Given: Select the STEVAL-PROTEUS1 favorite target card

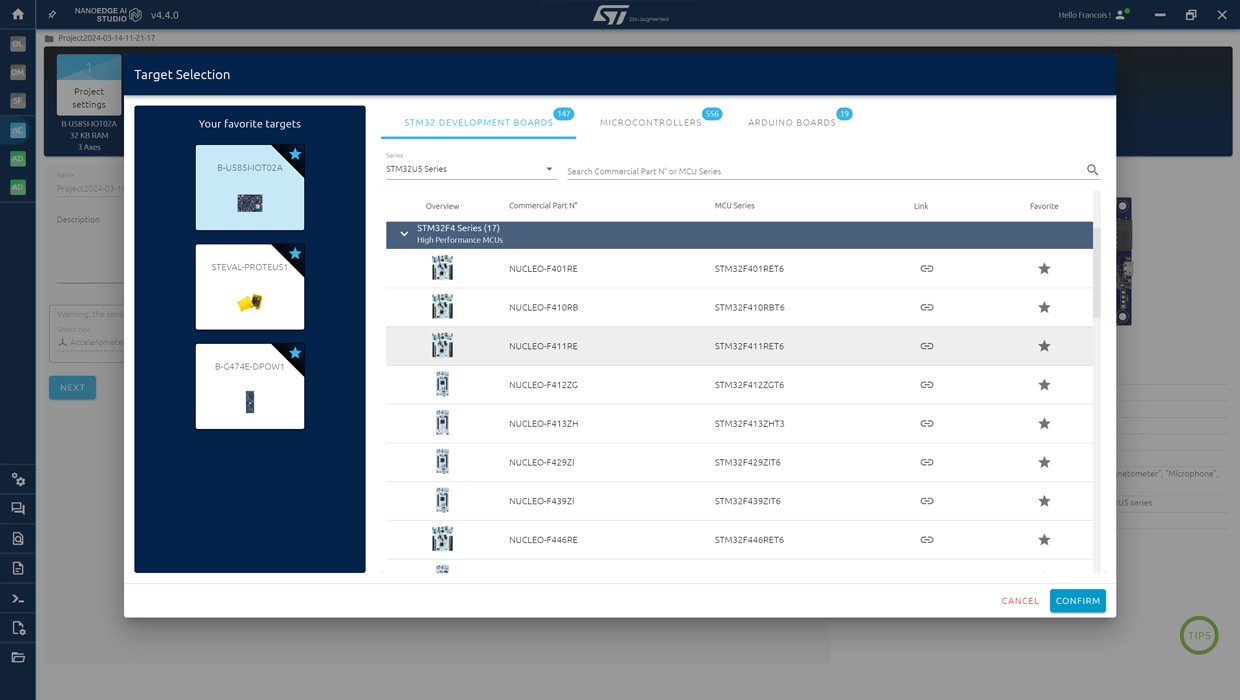Looking at the screenshot, I should (250, 288).
